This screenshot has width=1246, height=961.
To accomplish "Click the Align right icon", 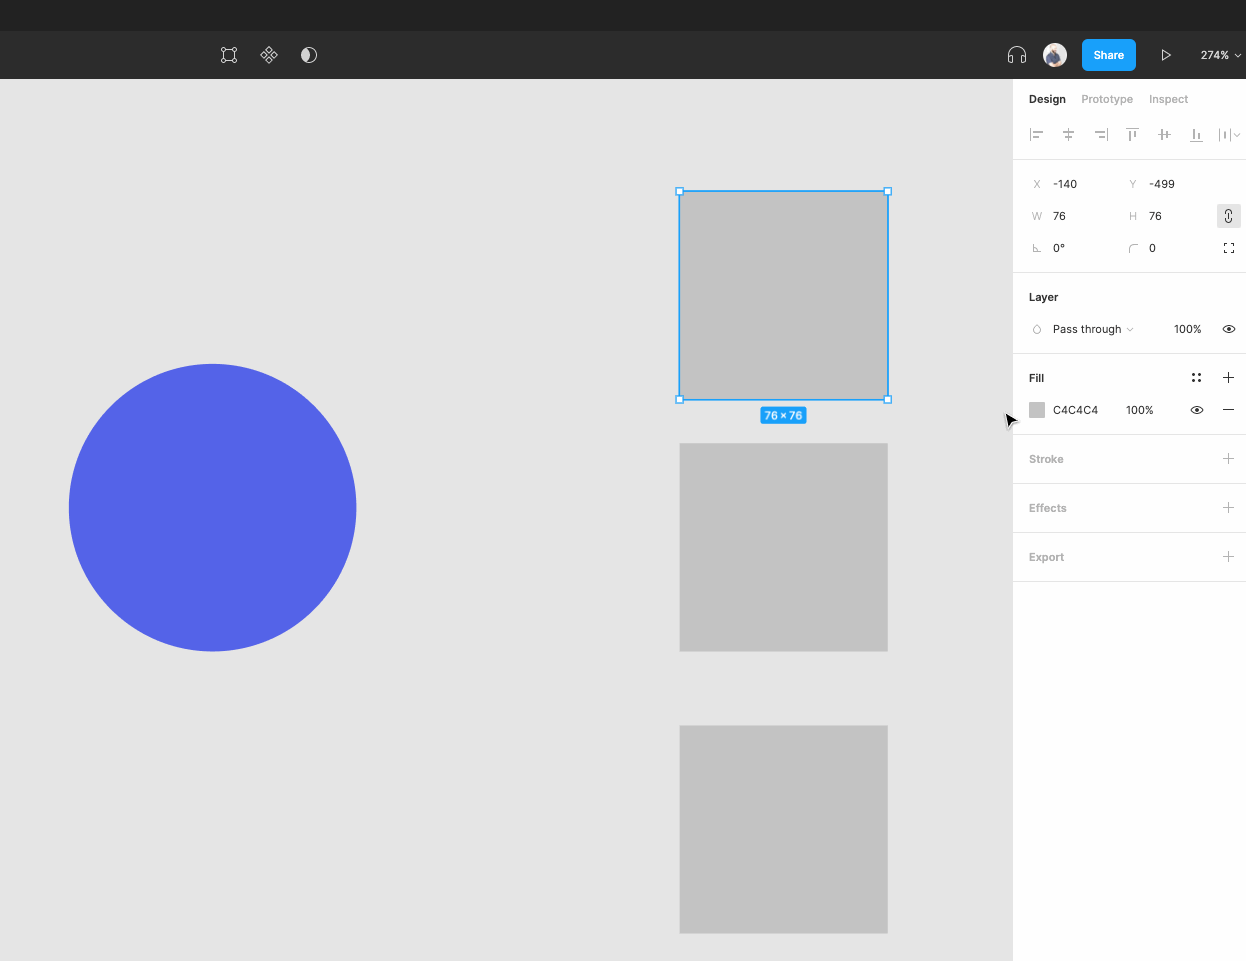I will point(1101,134).
